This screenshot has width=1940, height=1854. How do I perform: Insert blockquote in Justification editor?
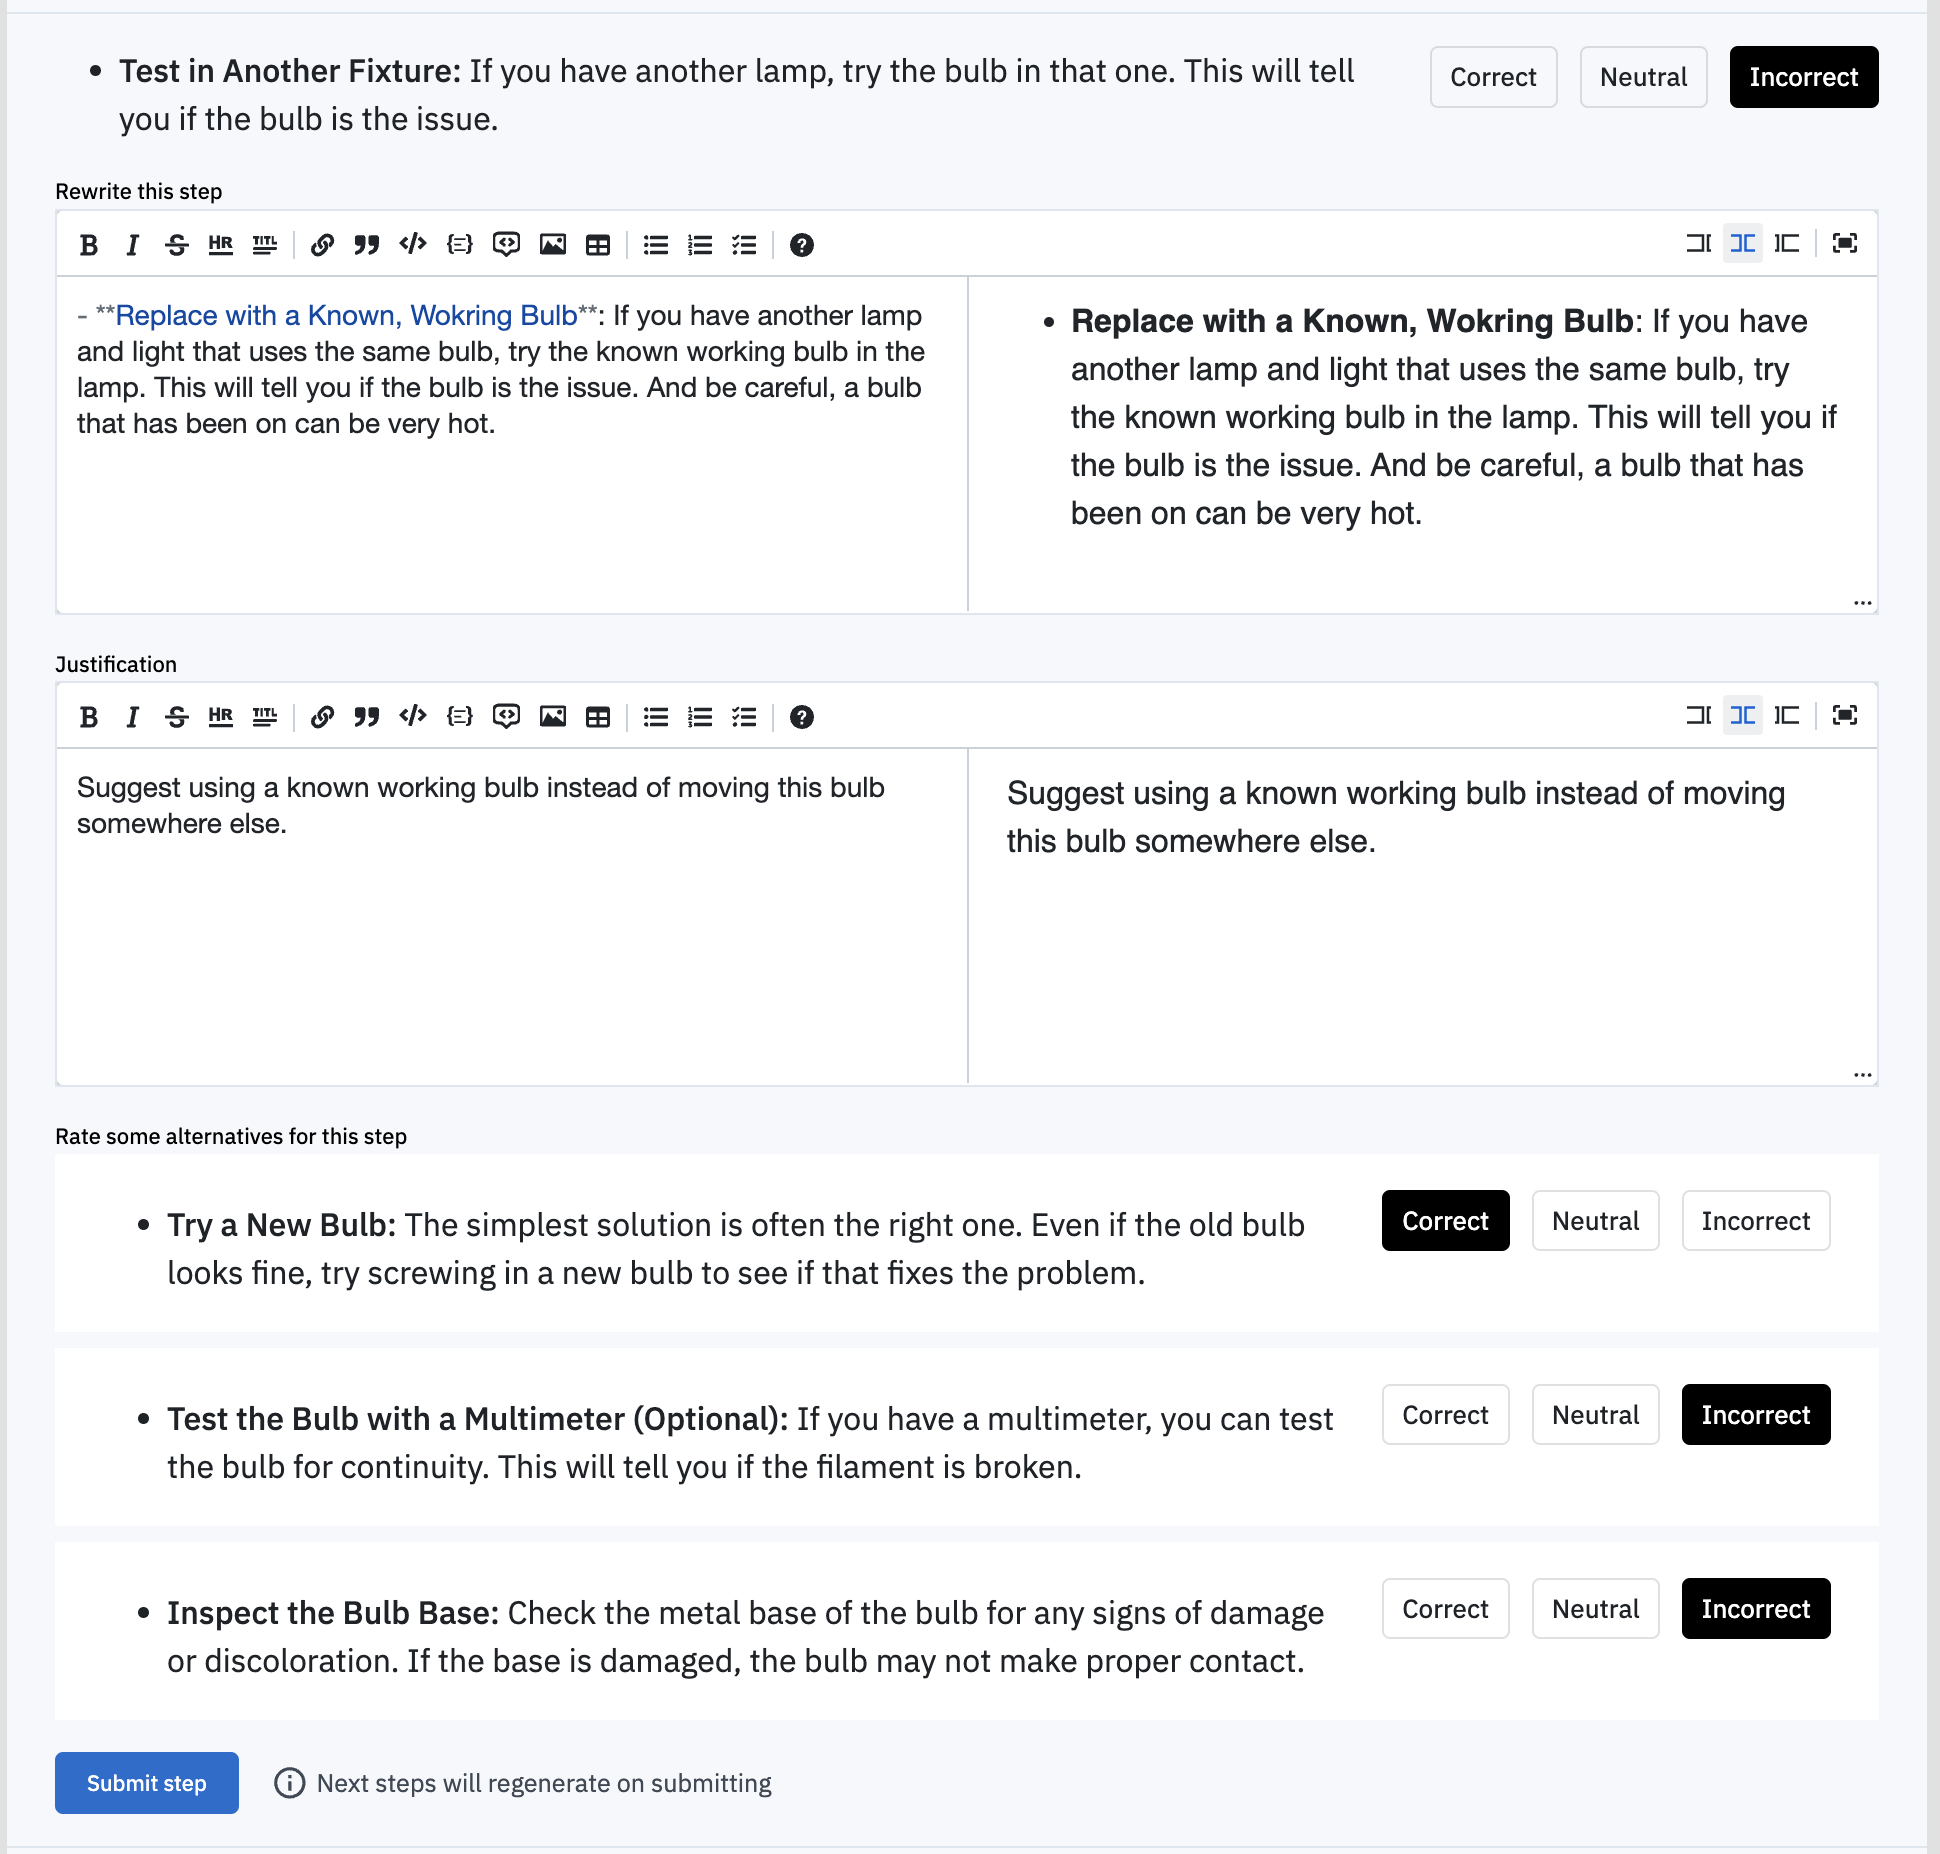coord(367,717)
